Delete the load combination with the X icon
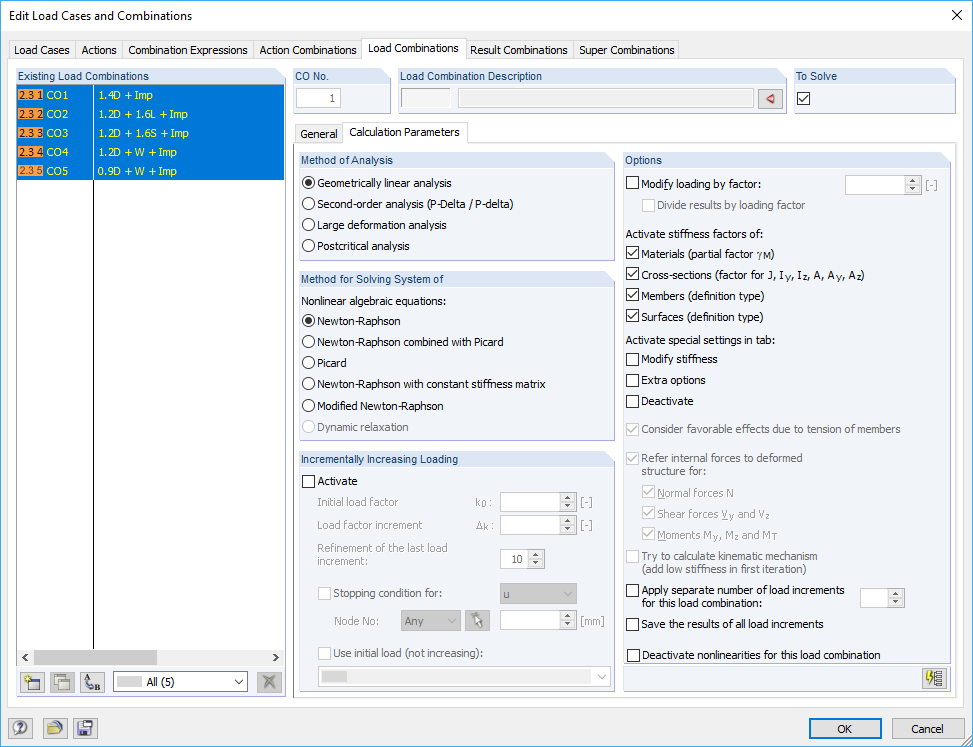 coord(268,681)
